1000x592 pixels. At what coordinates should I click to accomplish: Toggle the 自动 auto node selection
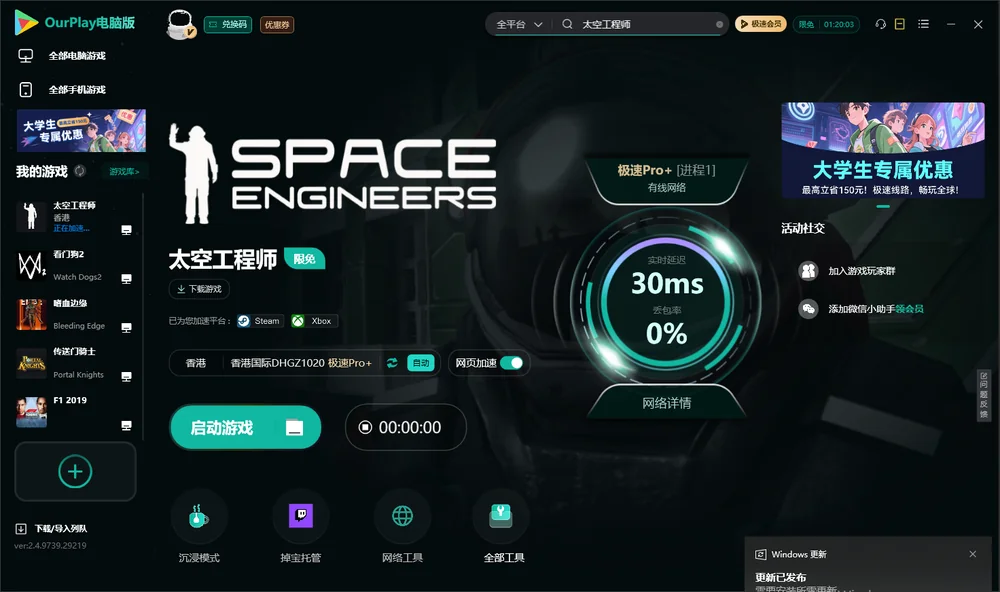pos(421,363)
